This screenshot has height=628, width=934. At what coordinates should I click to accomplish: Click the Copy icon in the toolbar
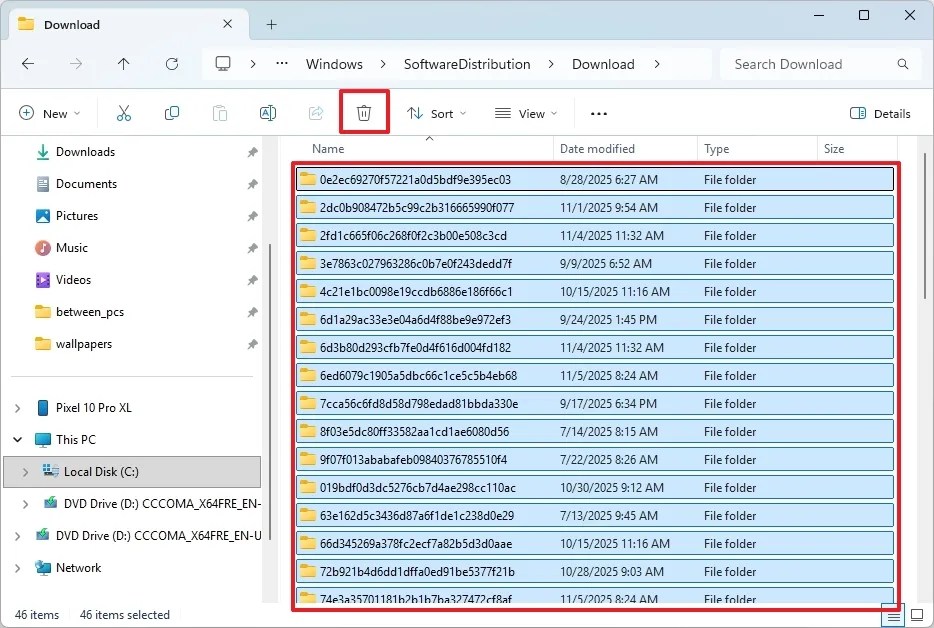point(171,113)
